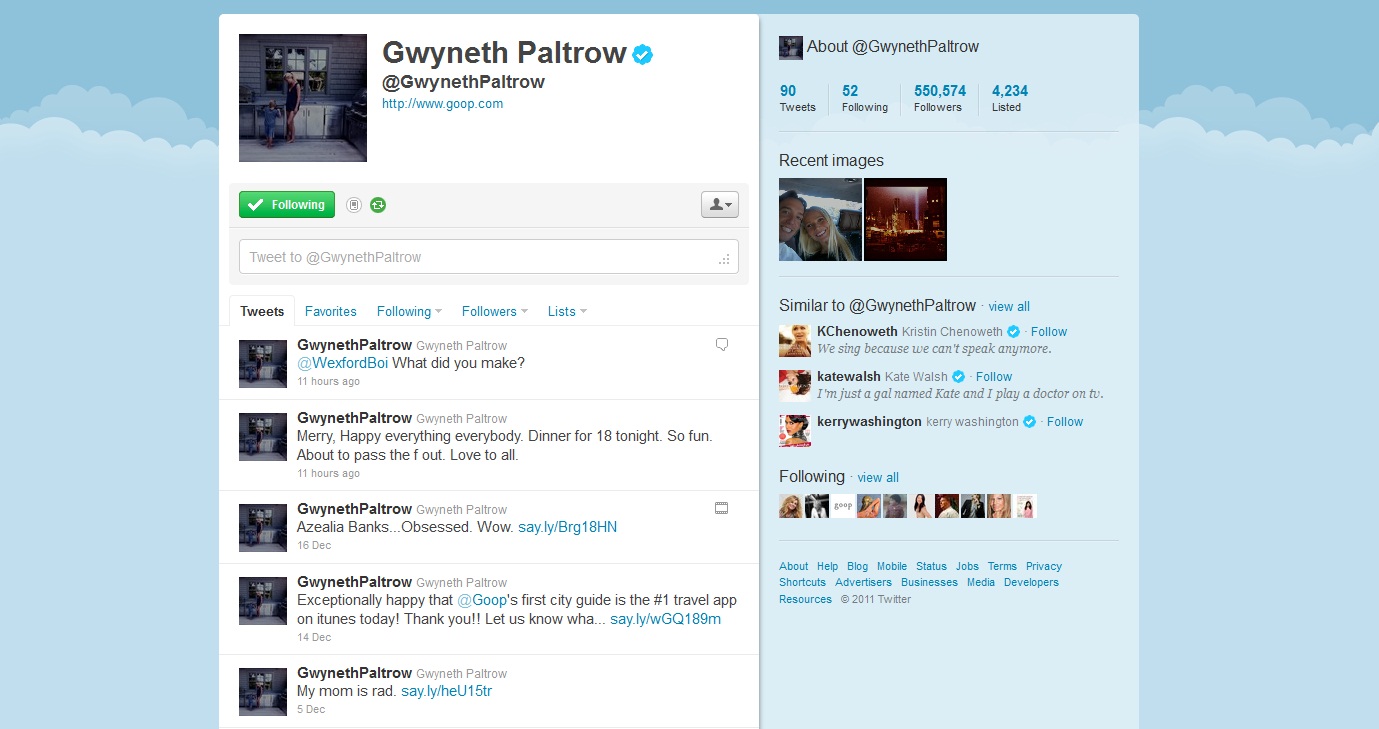Open the Advertisers footer link
Screen dimensions: 1379x729
(864, 582)
